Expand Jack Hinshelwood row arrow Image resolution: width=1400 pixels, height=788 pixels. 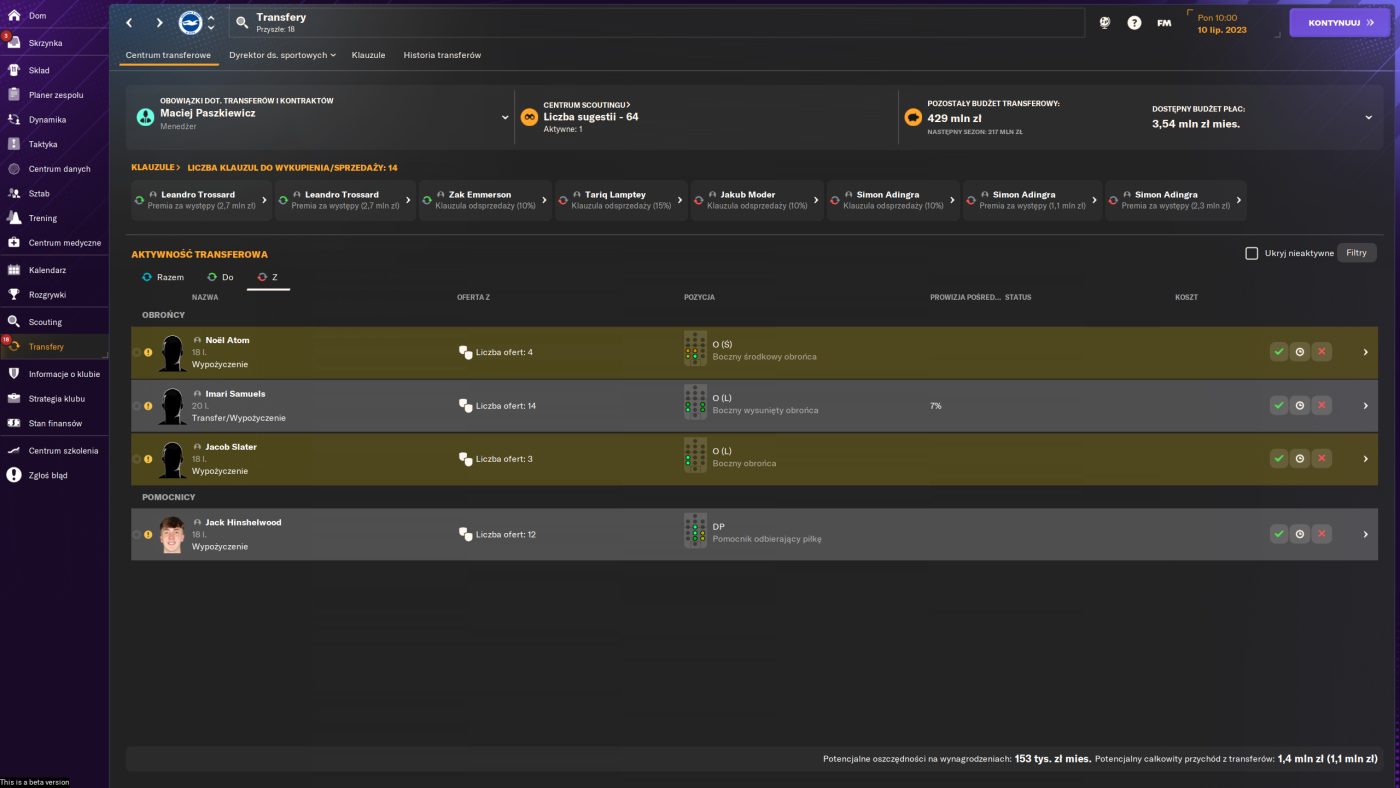[1365, 534]
